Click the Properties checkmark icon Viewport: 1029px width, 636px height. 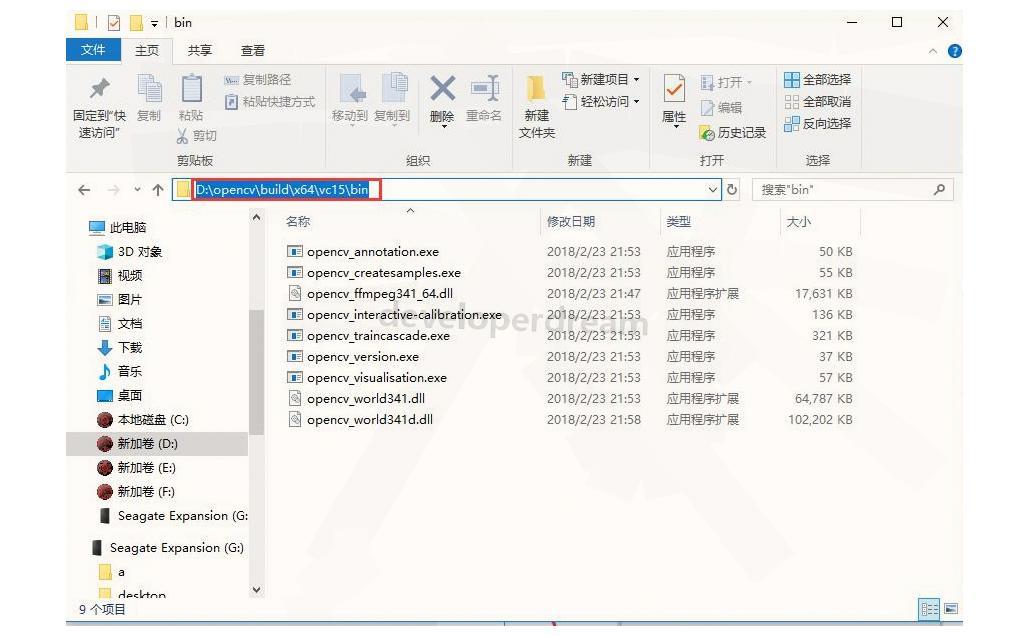674,89
